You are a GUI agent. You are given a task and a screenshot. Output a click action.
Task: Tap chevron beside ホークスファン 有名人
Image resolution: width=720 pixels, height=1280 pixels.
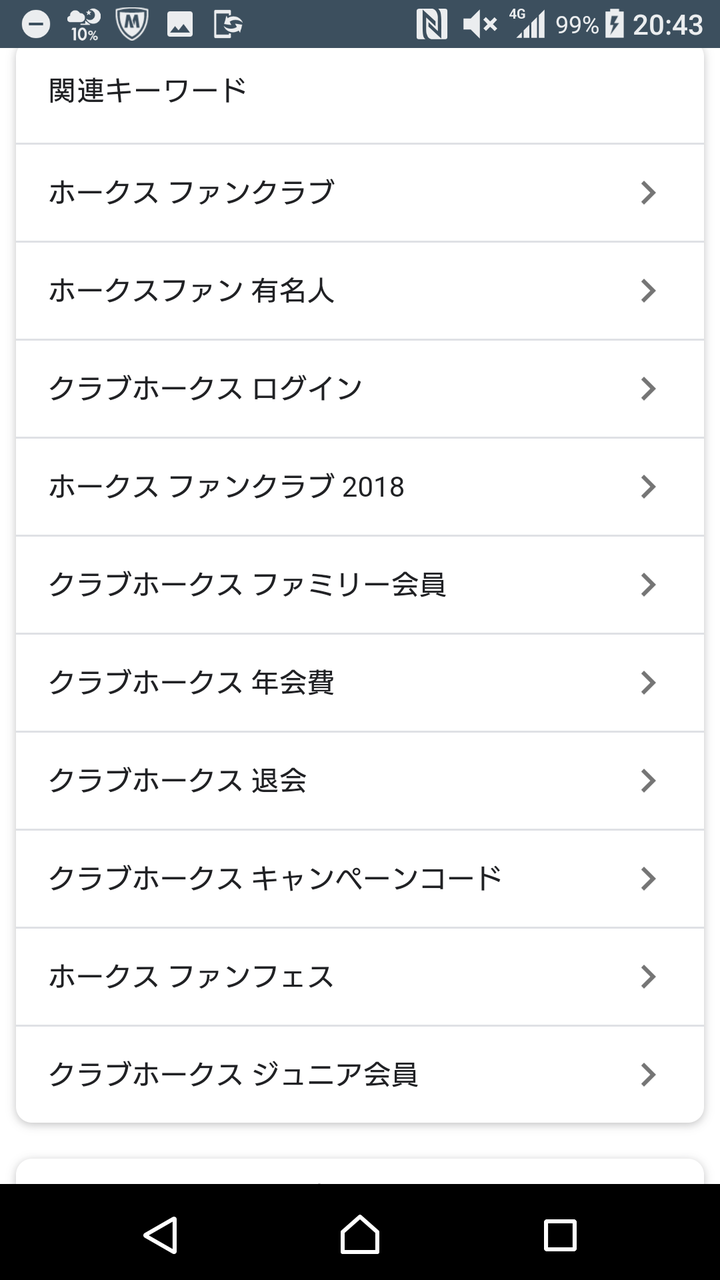[x=648, y=290]
